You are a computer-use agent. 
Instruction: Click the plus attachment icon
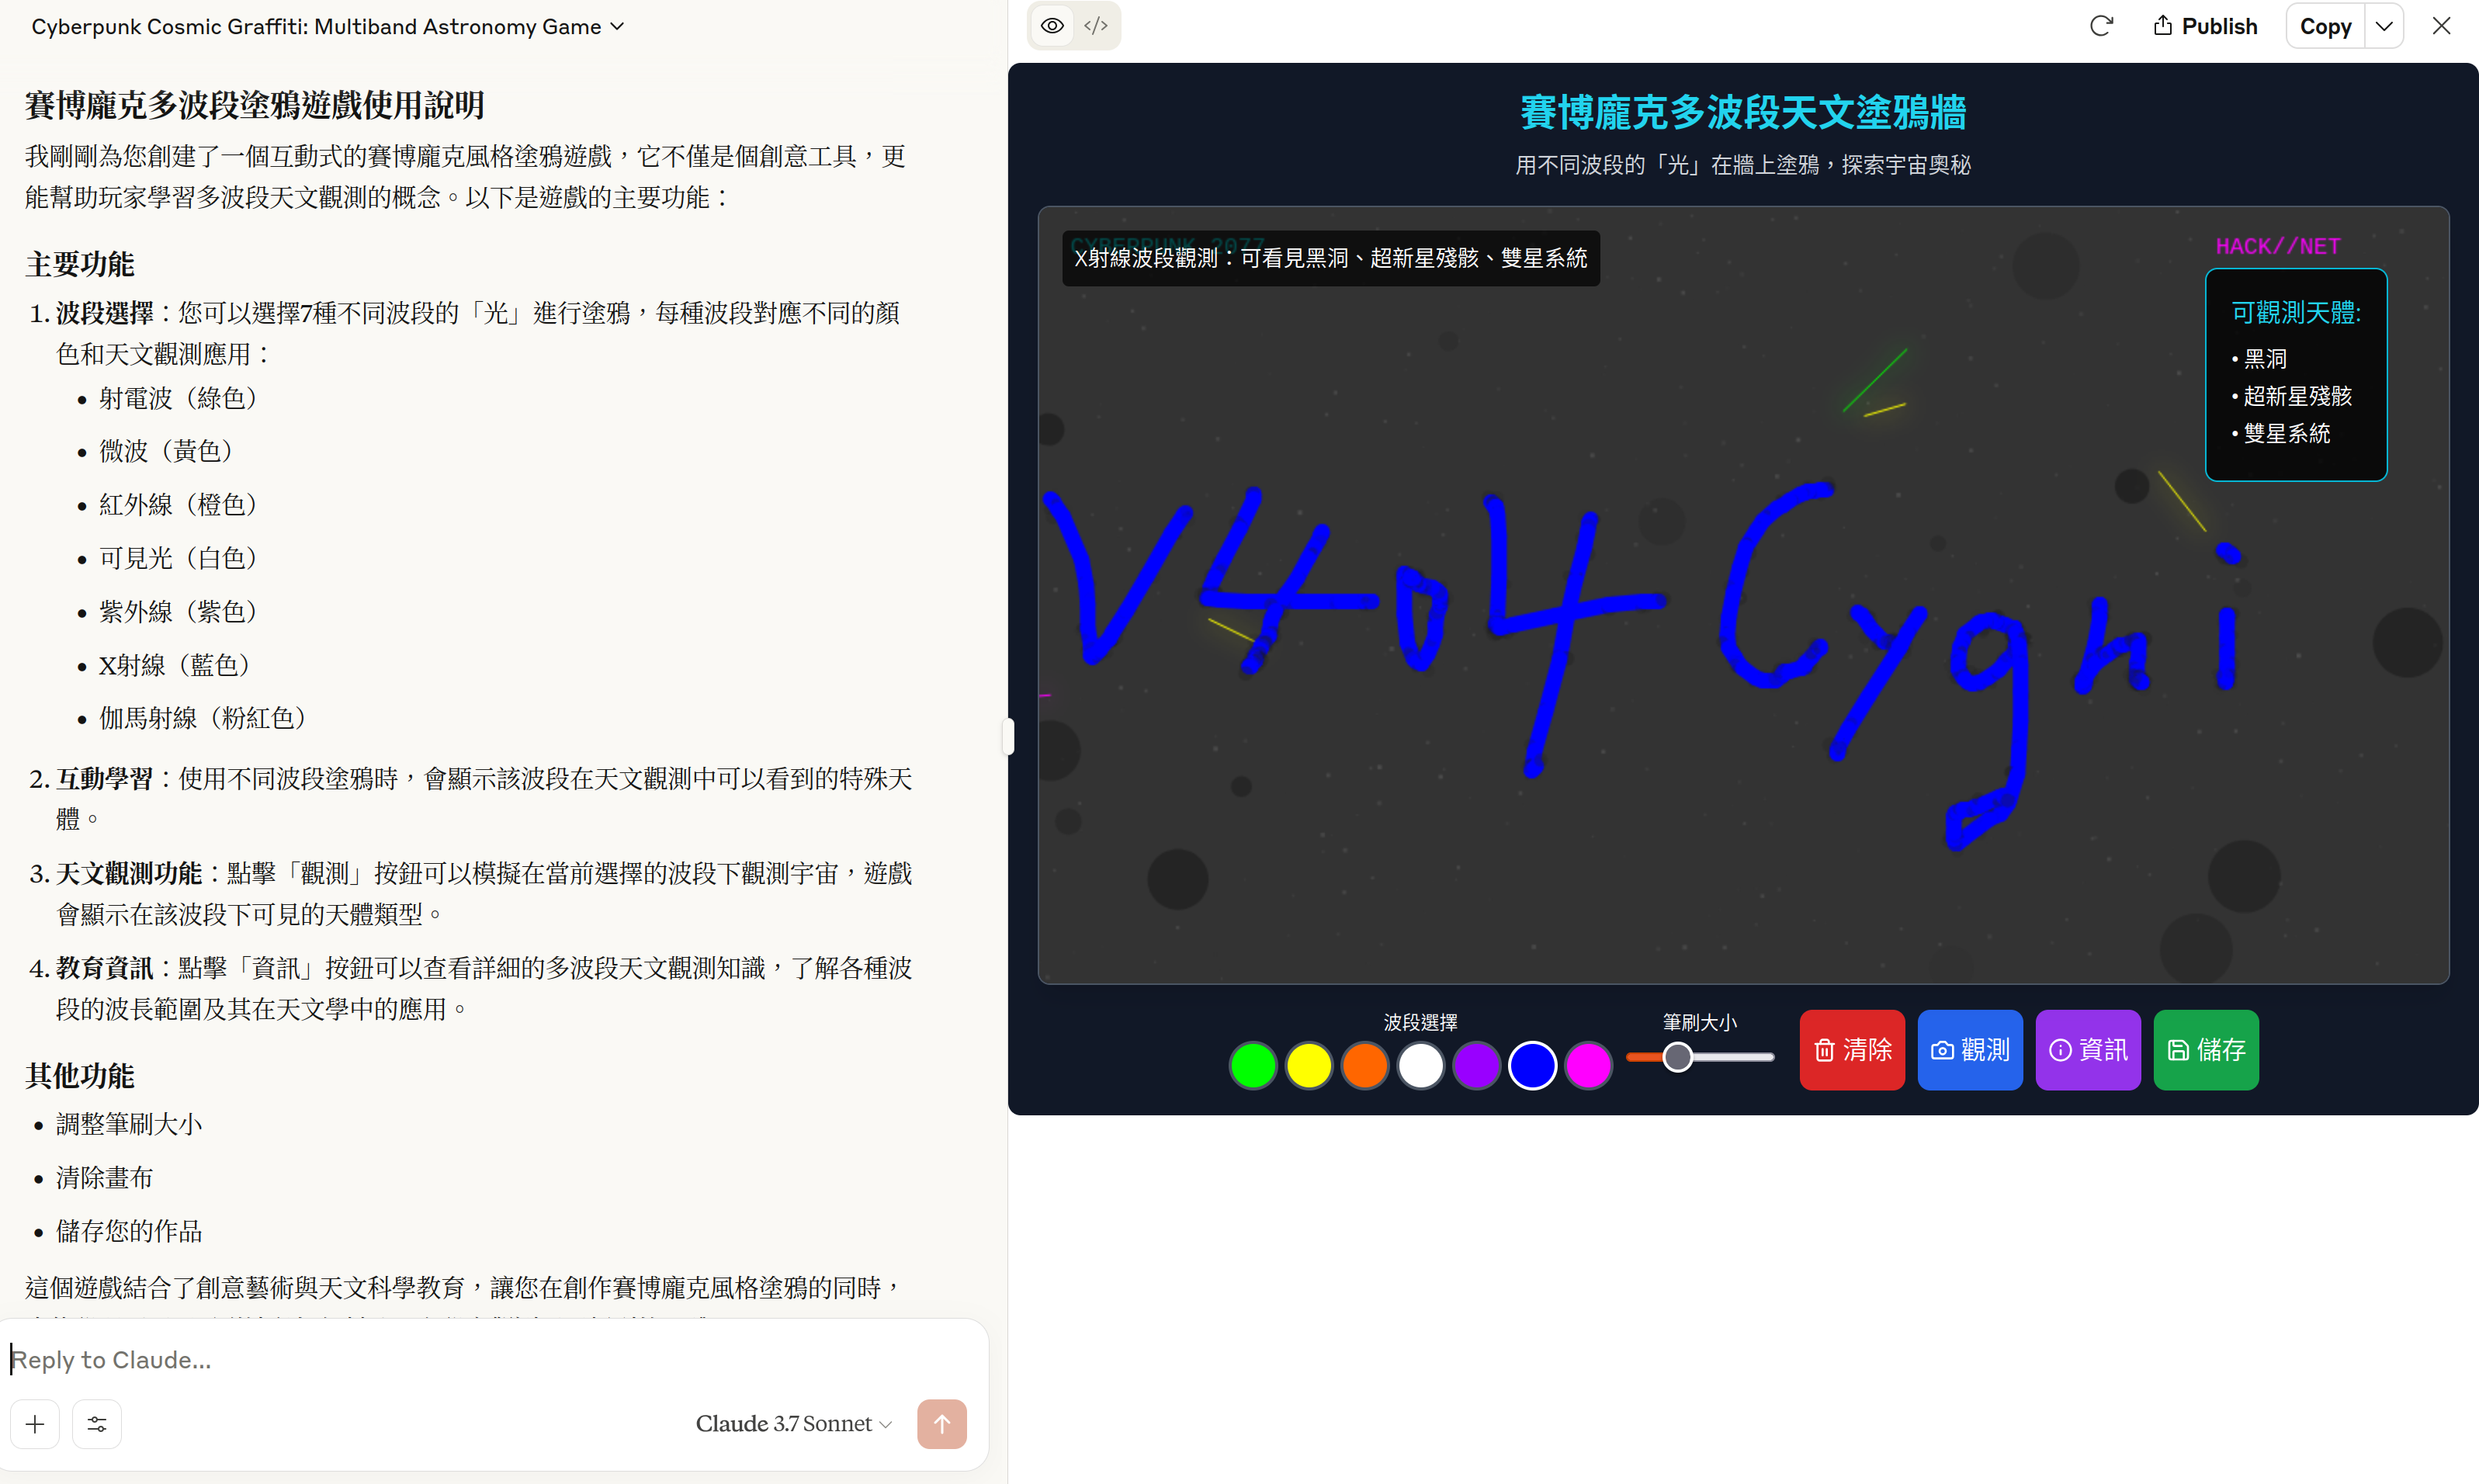(x=35, y=1424)
